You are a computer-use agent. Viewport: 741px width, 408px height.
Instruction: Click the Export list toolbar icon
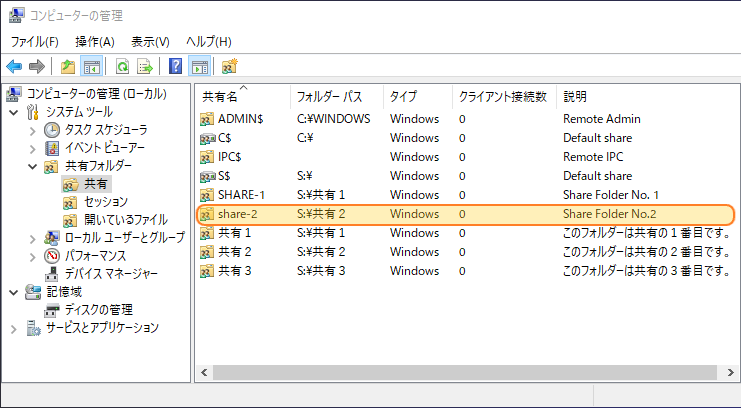(x=145, y=67)
